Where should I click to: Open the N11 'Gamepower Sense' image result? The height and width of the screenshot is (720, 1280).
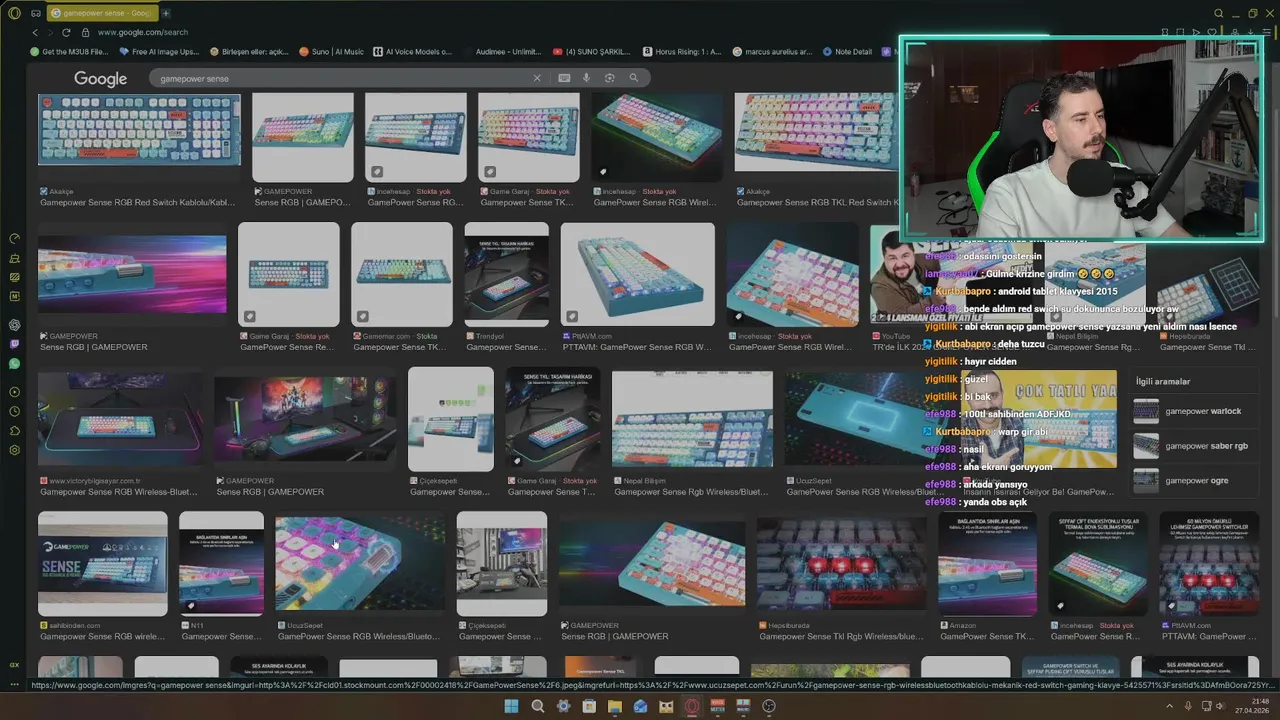click(222, 564)
